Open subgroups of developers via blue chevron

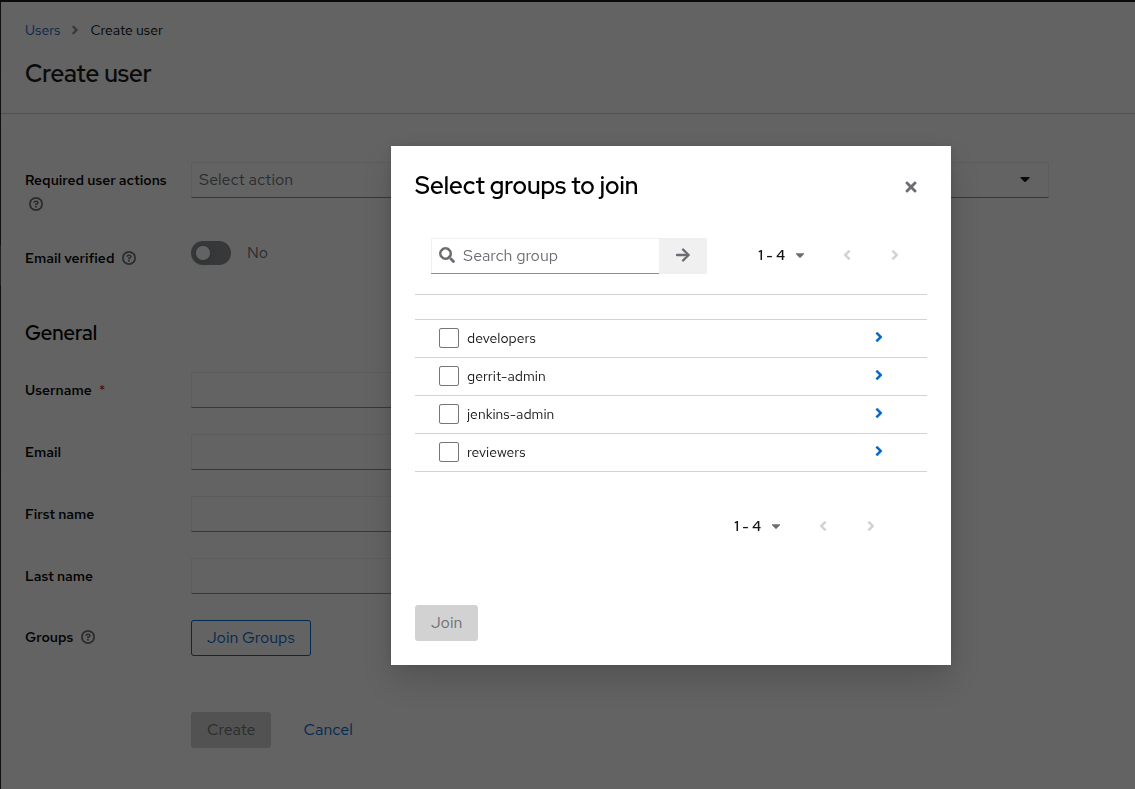click(x=878, y=337)
